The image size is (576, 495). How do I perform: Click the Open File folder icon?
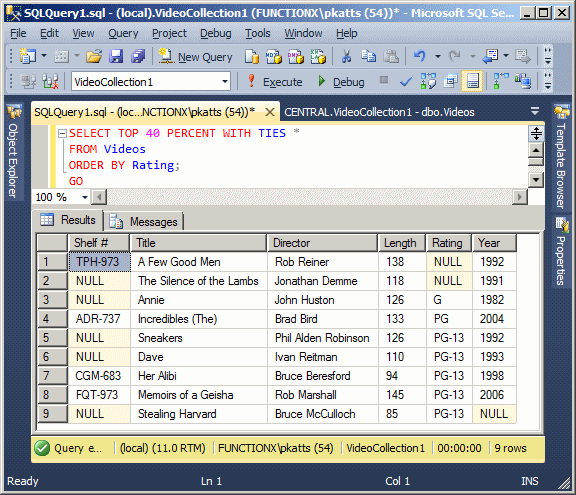pyautogui.click(x=94, y=57)
